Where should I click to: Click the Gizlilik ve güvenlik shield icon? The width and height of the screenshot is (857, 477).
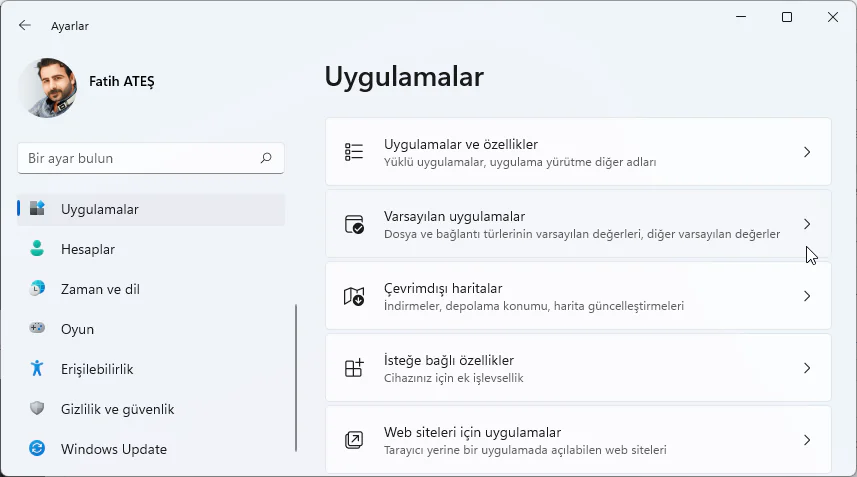coord(37,409)
